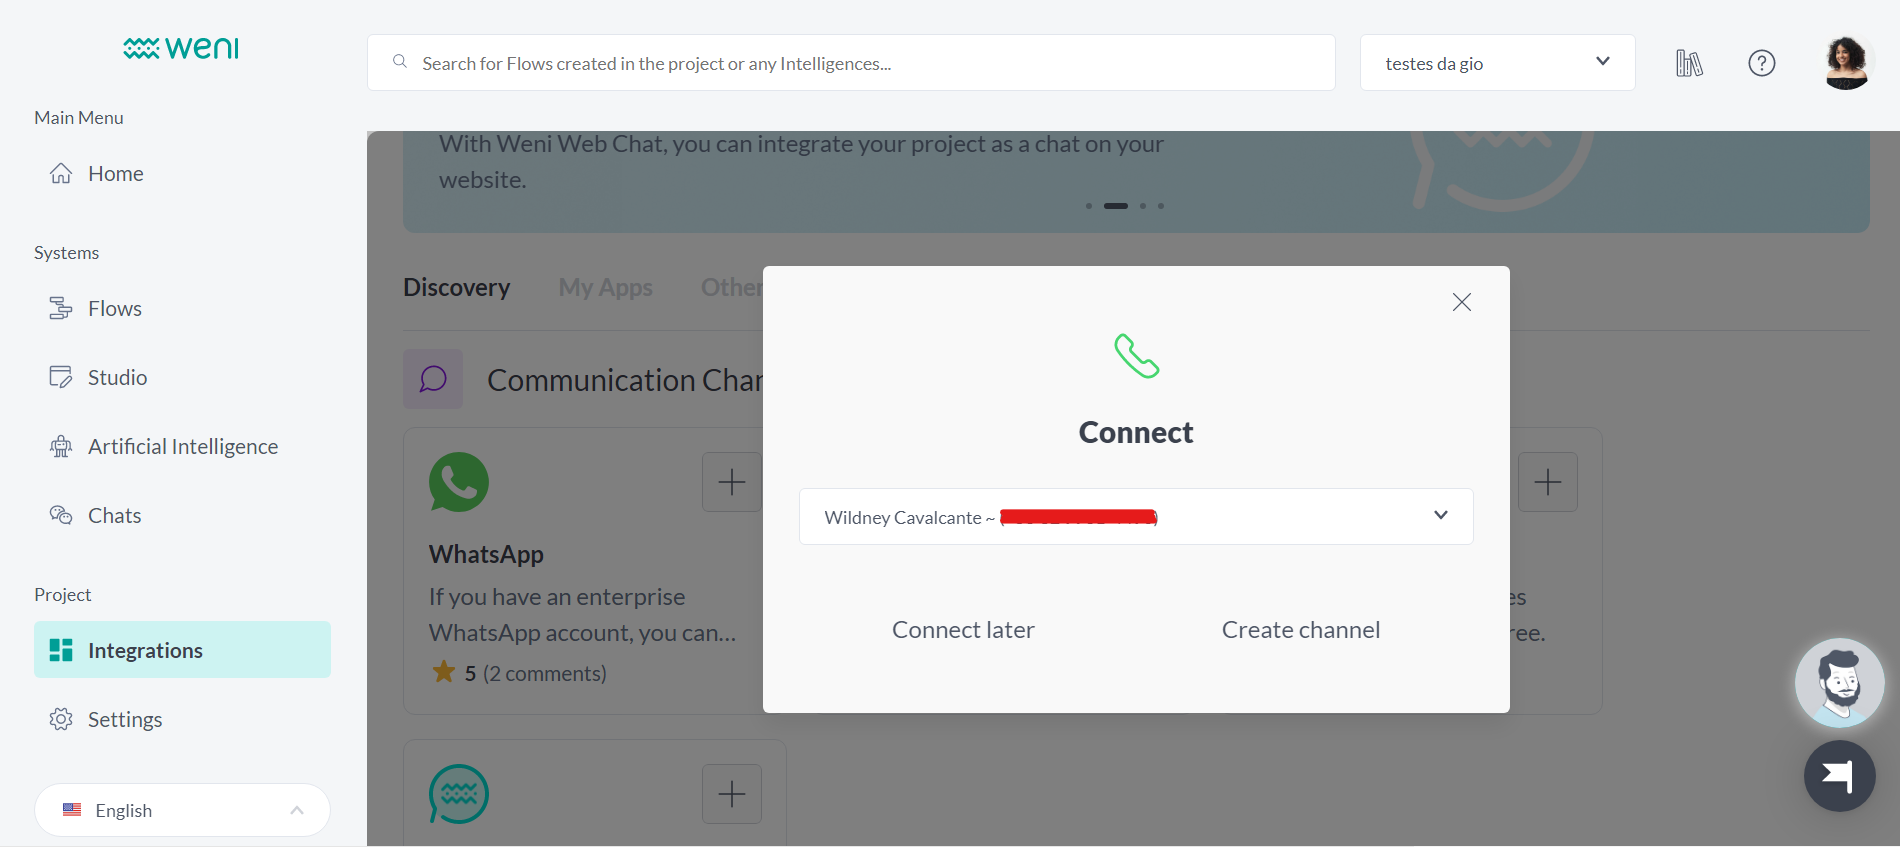Select the third carousel indicator dot
Viewport: 1900px width, 847px height.
tap(1142, 206)
